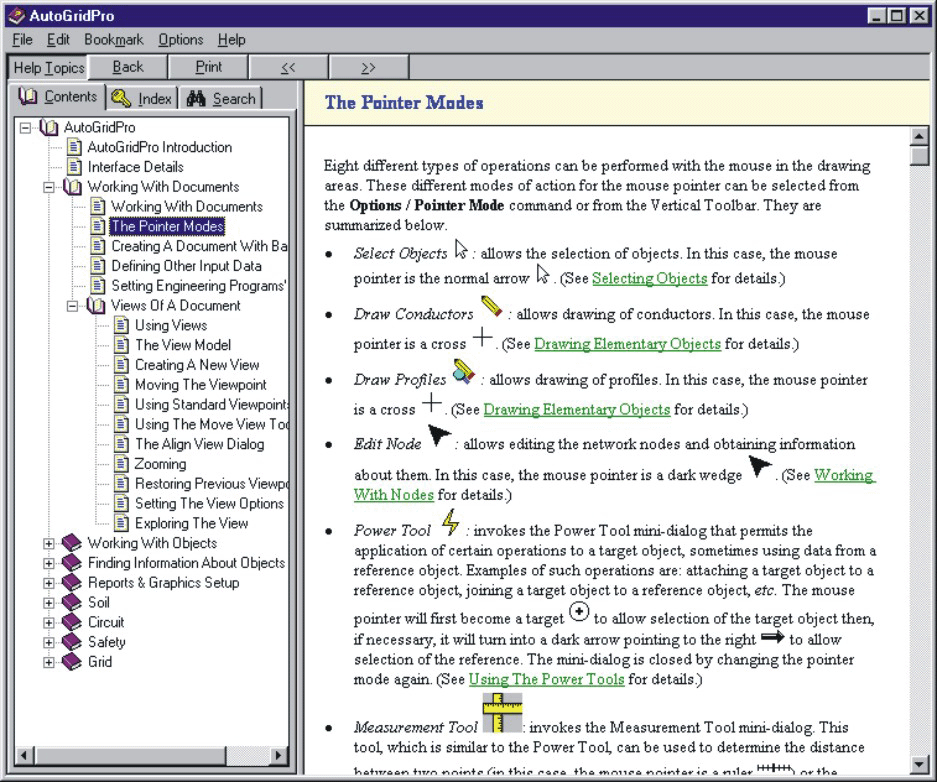Follow Drawing Elementary Objects link under Draw Profiles
Screen dimensions: 937x782
pyautogui.click(x=577, y=410)
